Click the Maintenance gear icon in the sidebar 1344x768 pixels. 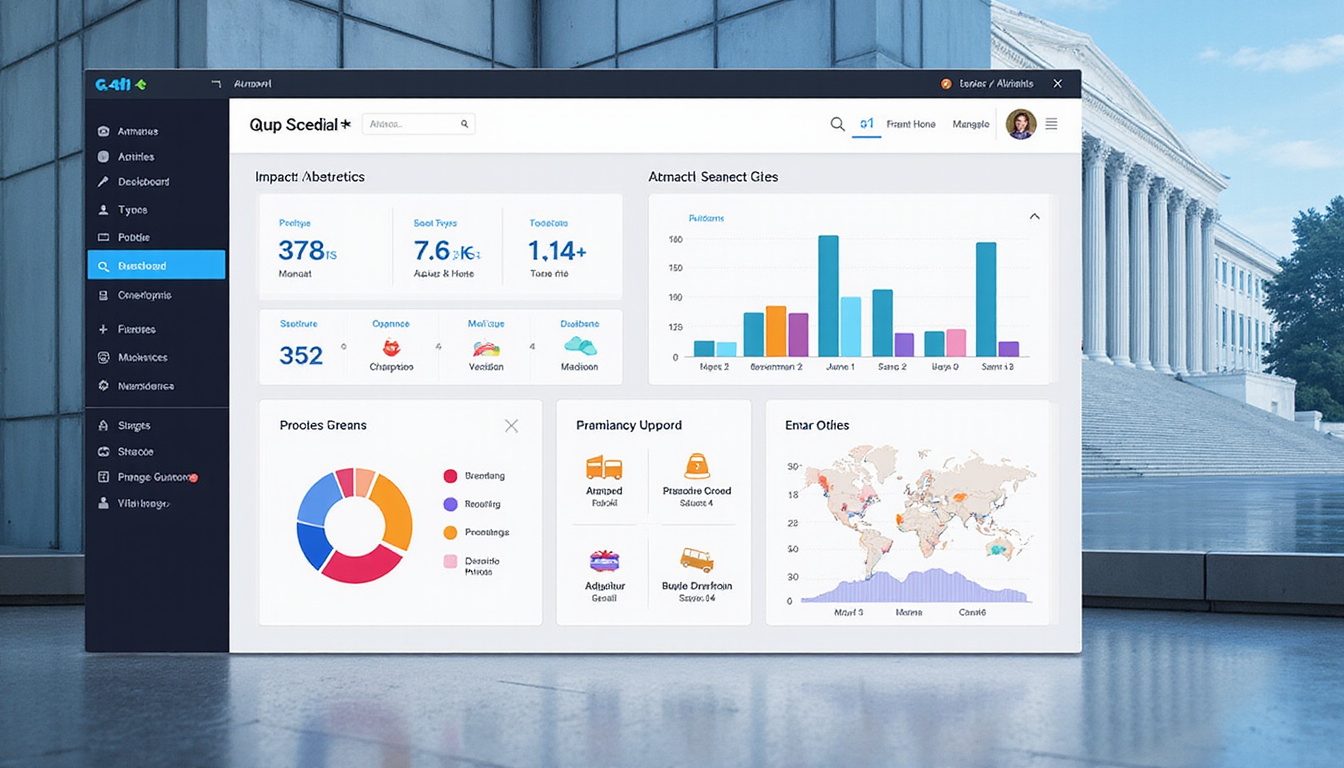[x=104, y=385]
